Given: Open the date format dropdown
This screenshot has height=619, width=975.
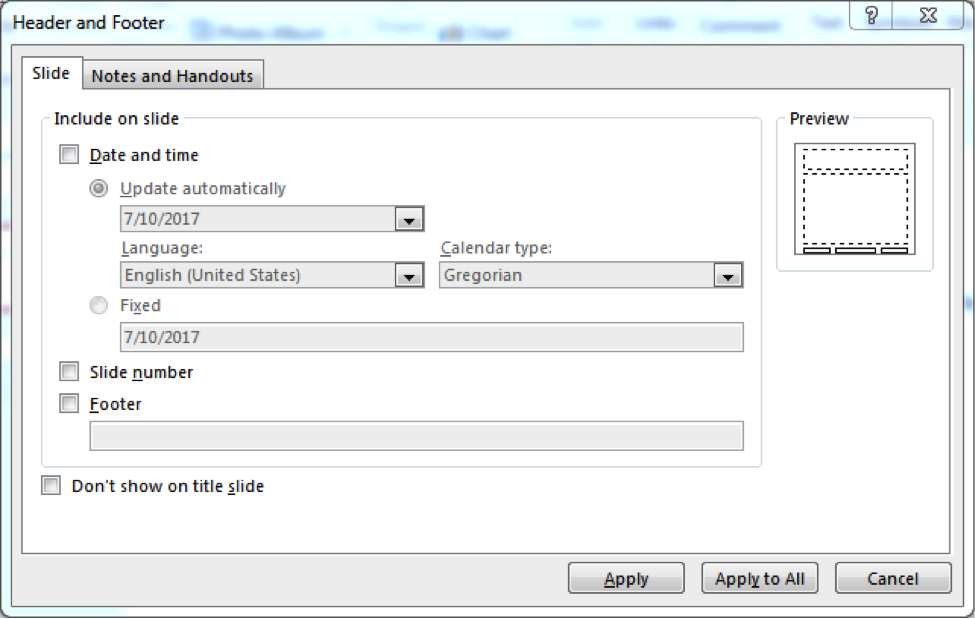Looking at the screenshot, I should pos(411,218).
